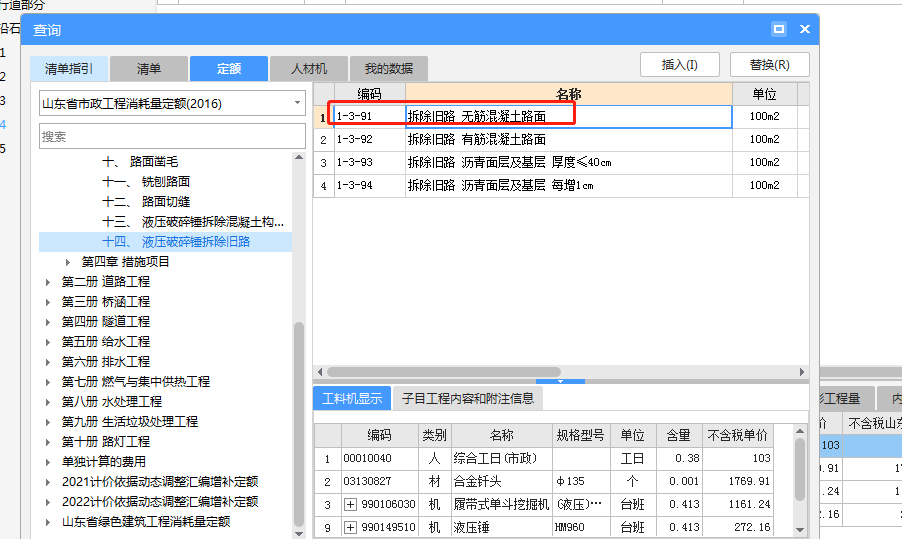Expand 第四册 隧道工程 node
This screenshot has width=902, height=539.
coord(48,322)
